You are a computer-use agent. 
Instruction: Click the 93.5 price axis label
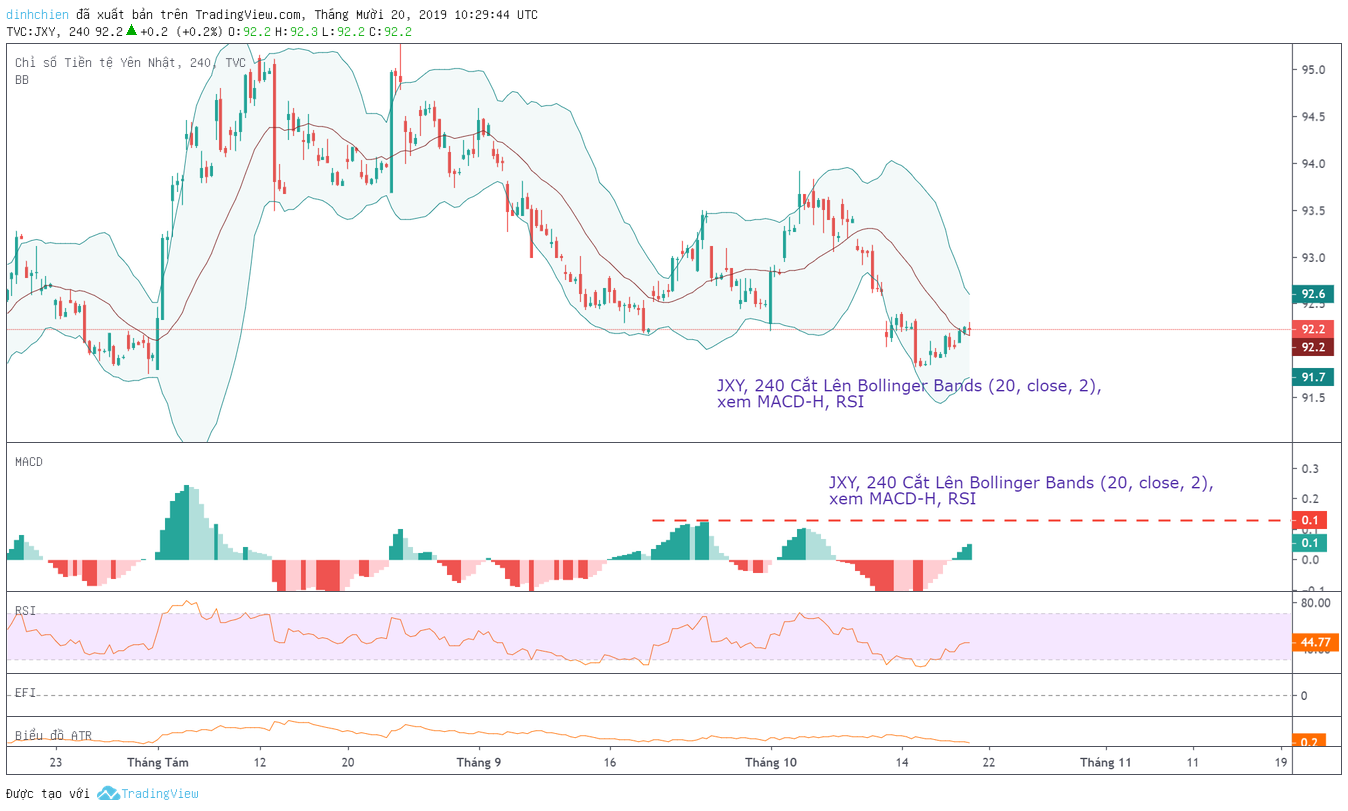tap(1313, 211)
